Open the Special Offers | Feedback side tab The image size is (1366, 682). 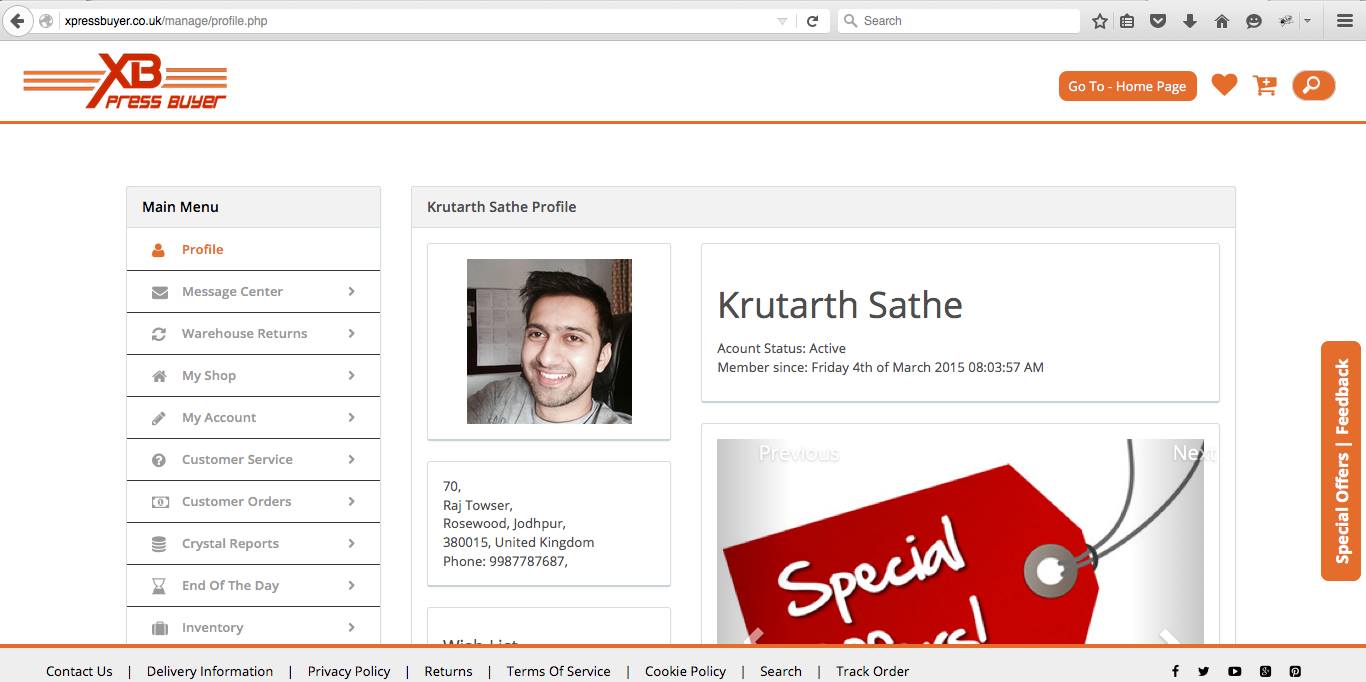point(1342,461)
